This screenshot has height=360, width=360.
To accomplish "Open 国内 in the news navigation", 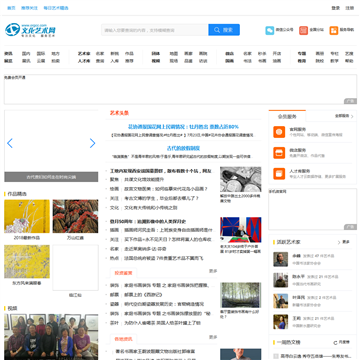I will pos(26,53).
